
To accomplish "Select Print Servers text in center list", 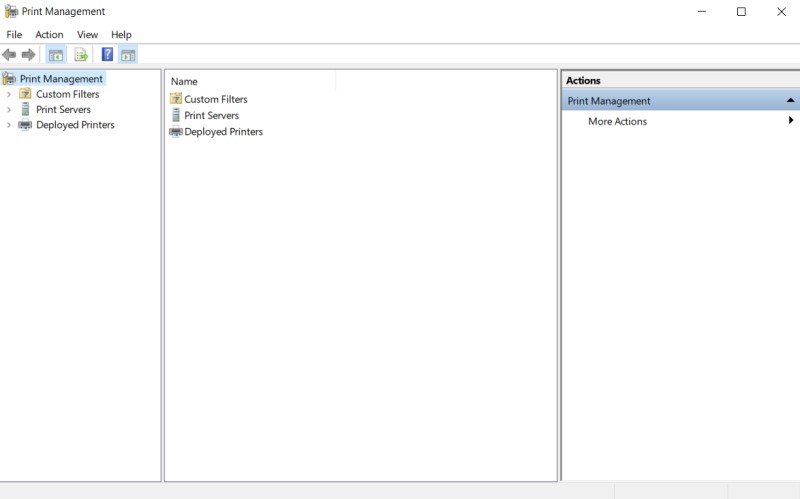I will click(211, 115).
